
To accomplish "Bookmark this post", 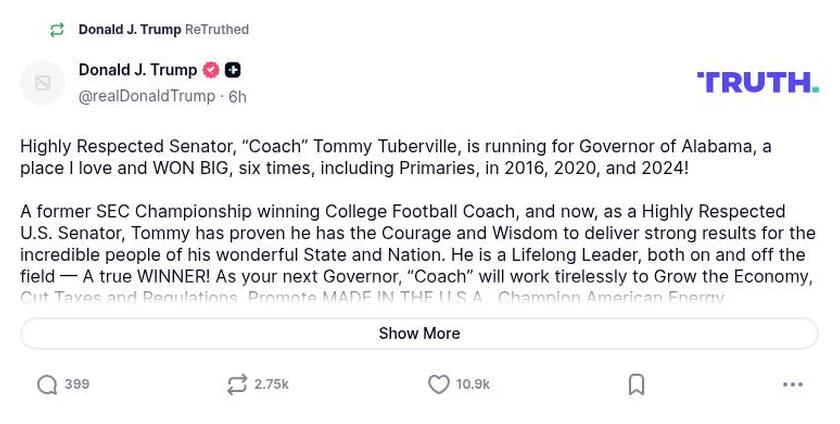I will pos(636,385).
